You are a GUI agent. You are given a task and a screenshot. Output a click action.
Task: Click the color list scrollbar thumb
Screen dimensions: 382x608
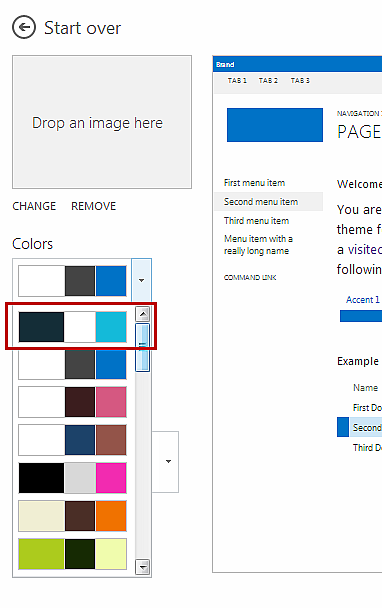(x=143, y=347)
